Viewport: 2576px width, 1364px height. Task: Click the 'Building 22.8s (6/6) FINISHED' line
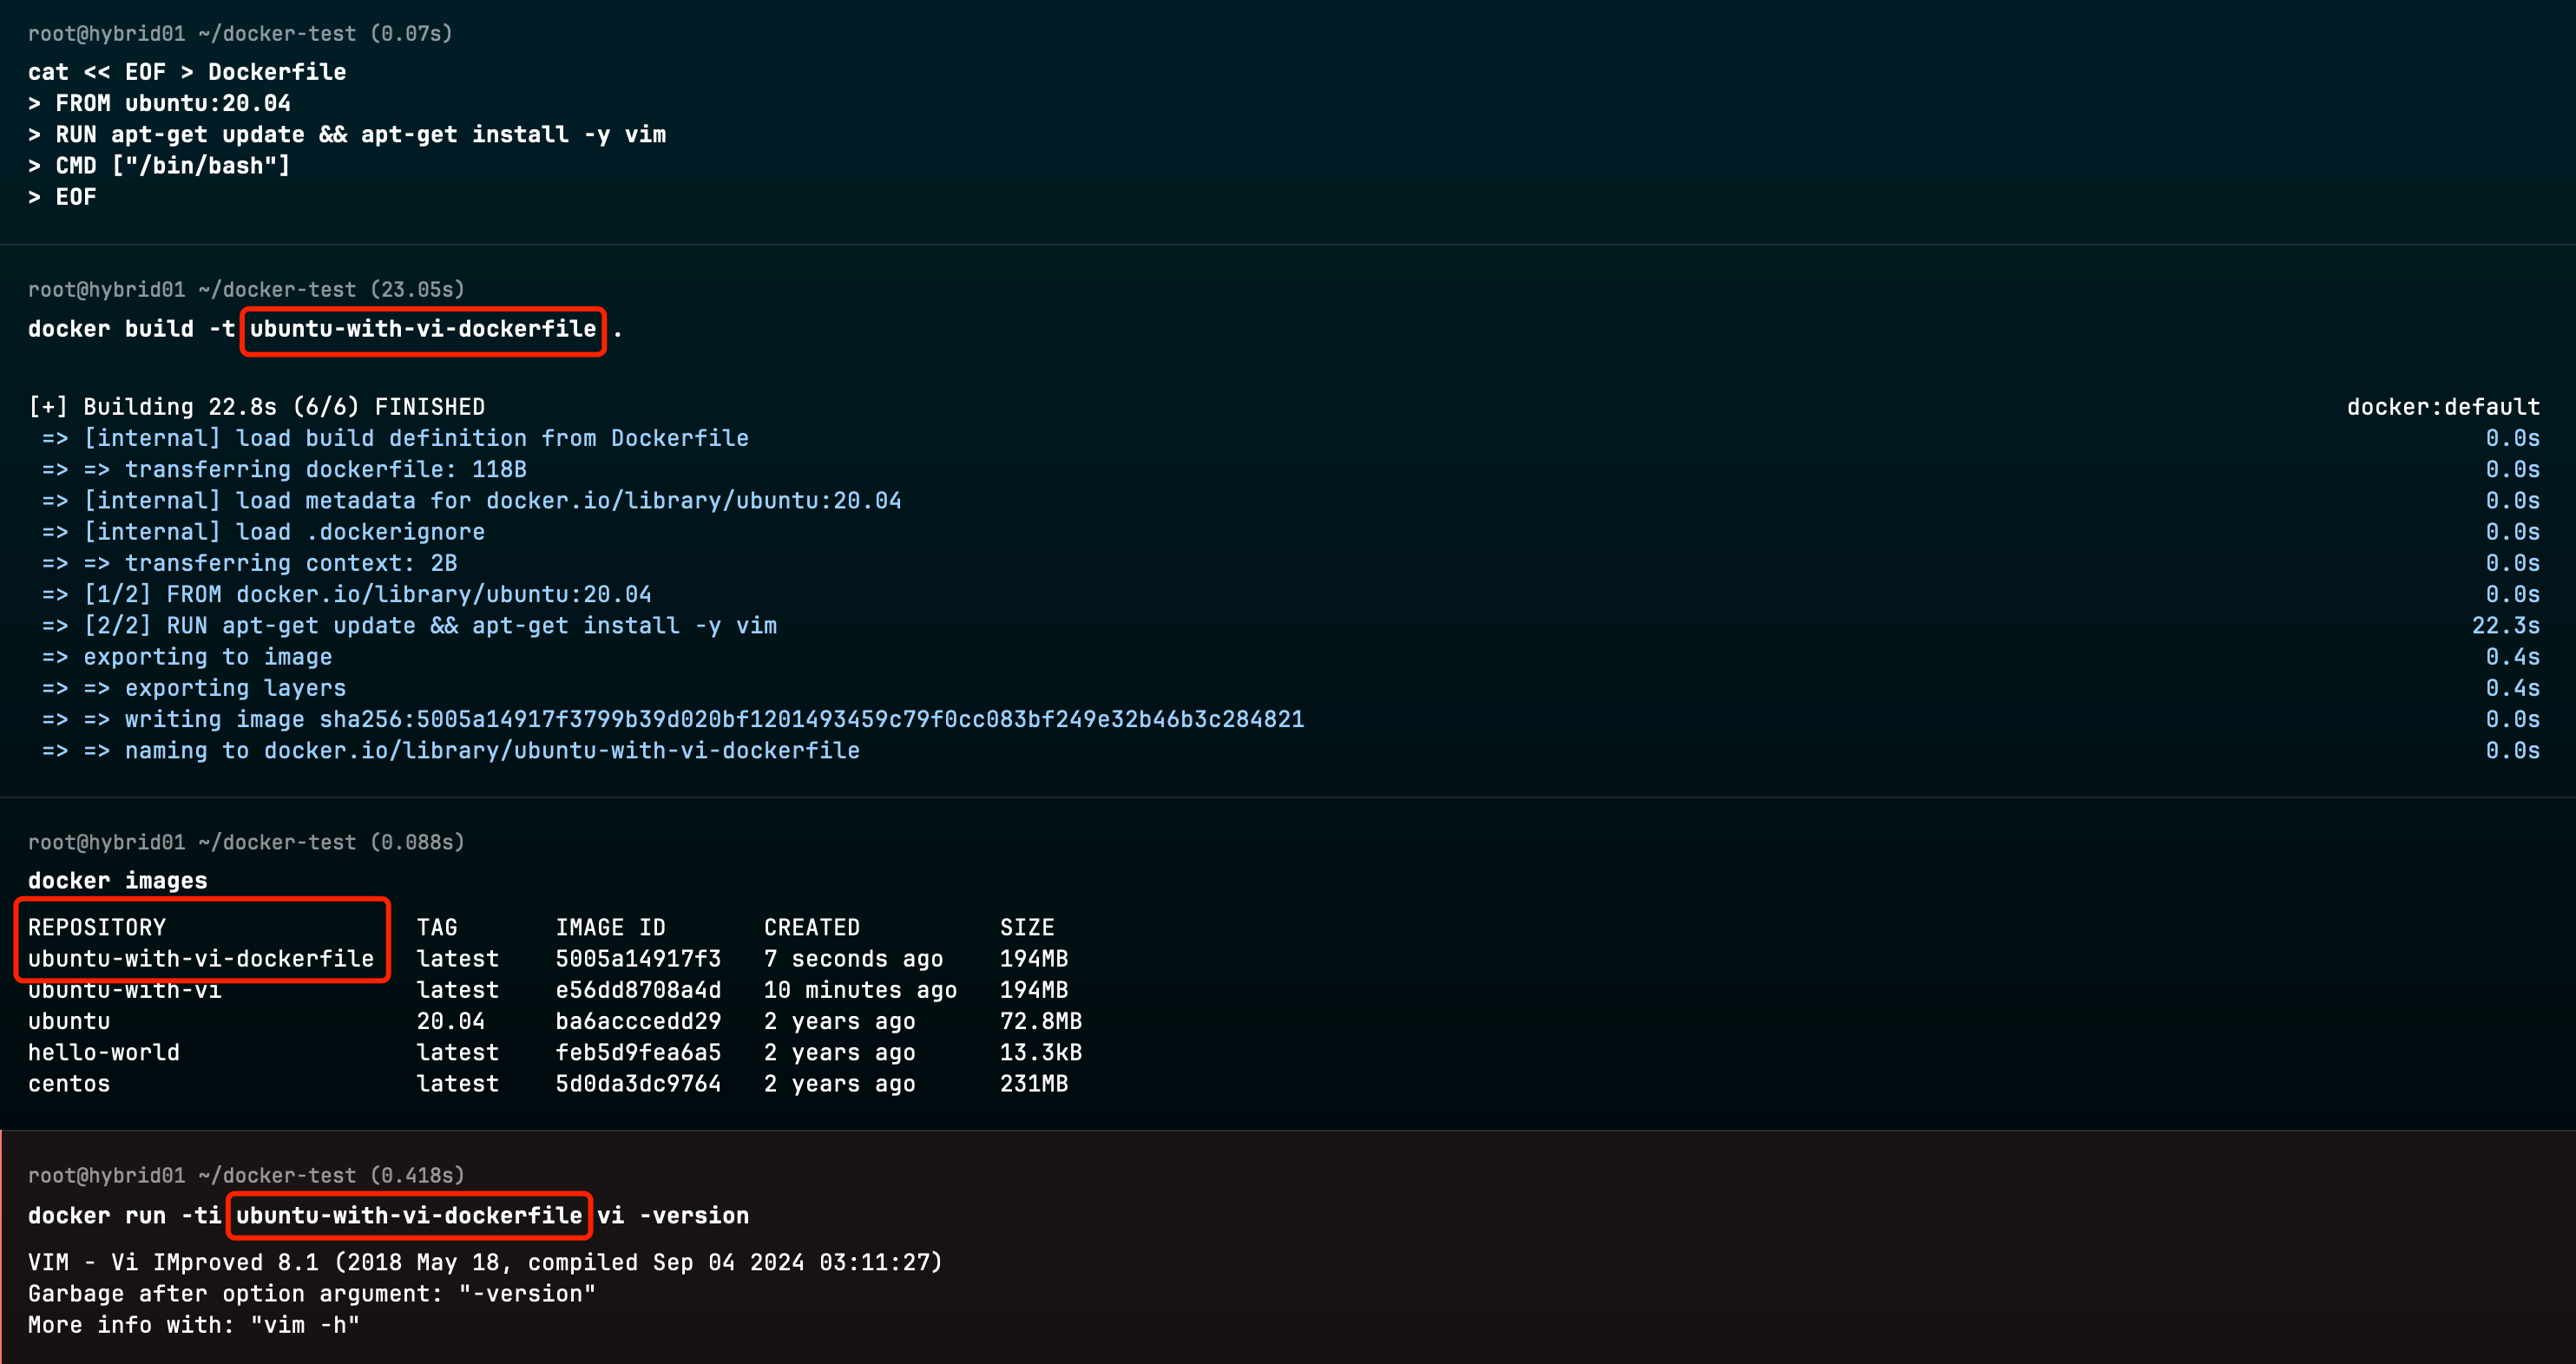click(256, 407)
